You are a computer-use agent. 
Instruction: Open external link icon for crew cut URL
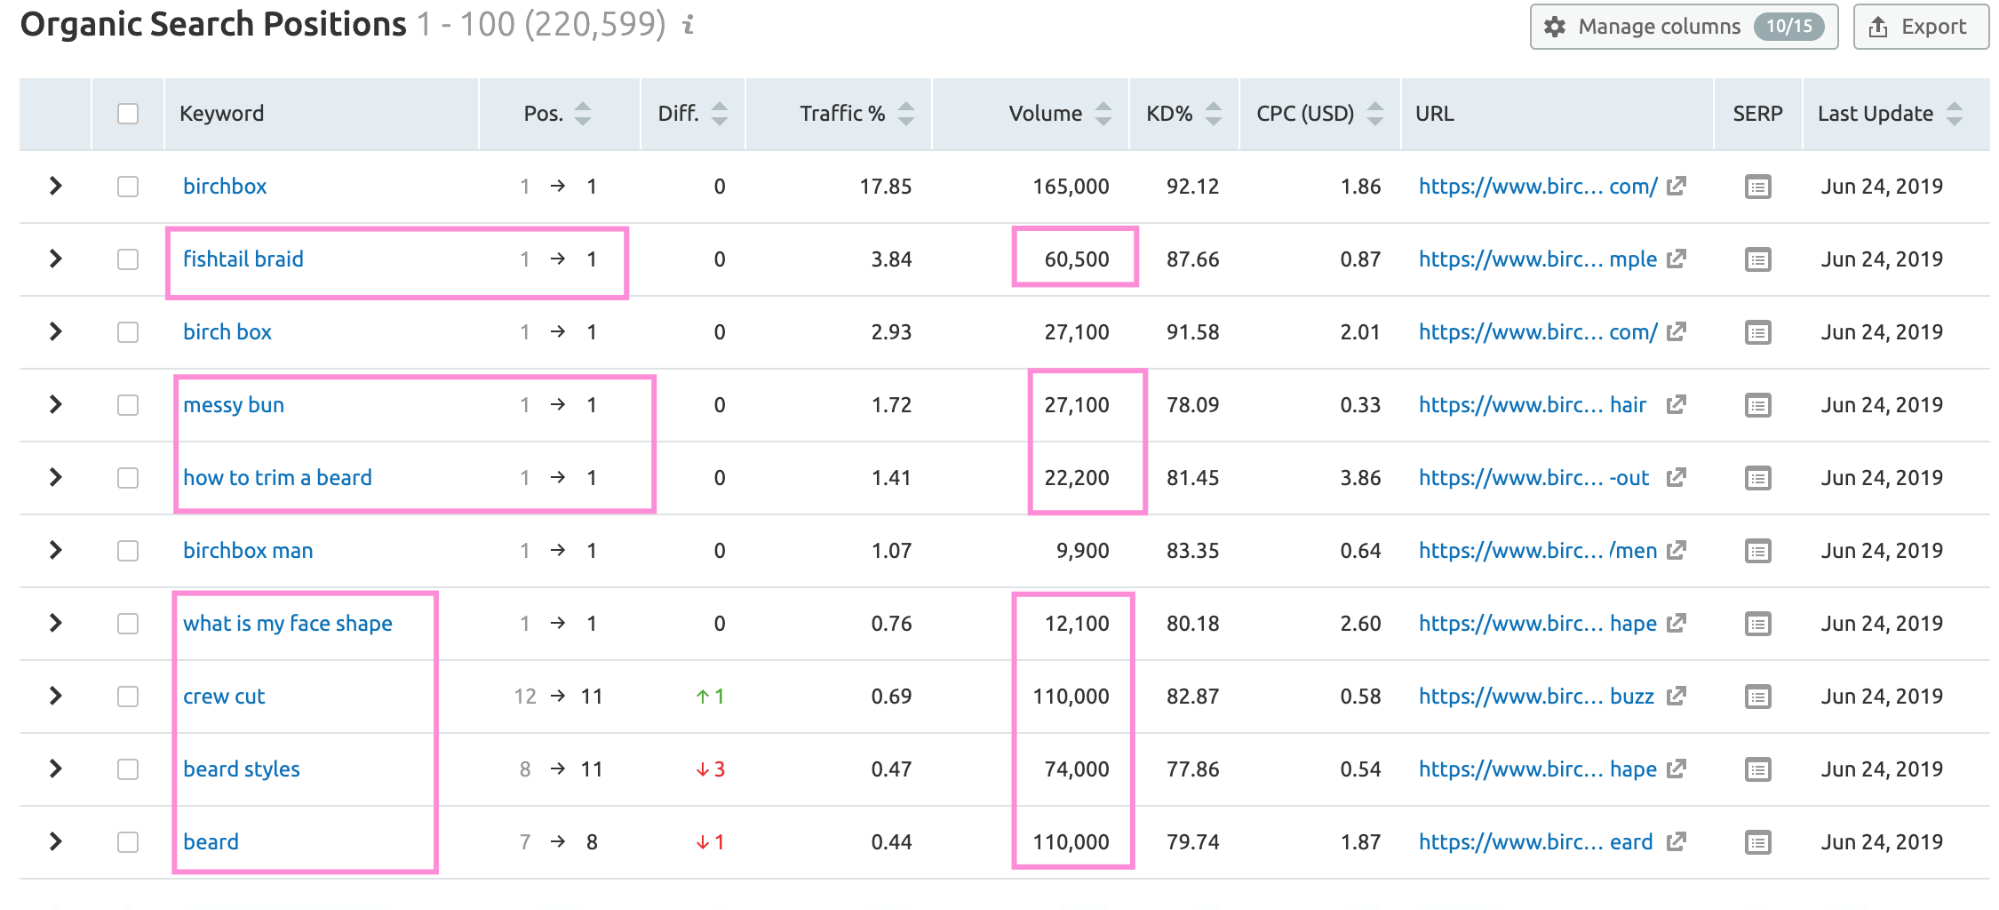point(1677,695)
